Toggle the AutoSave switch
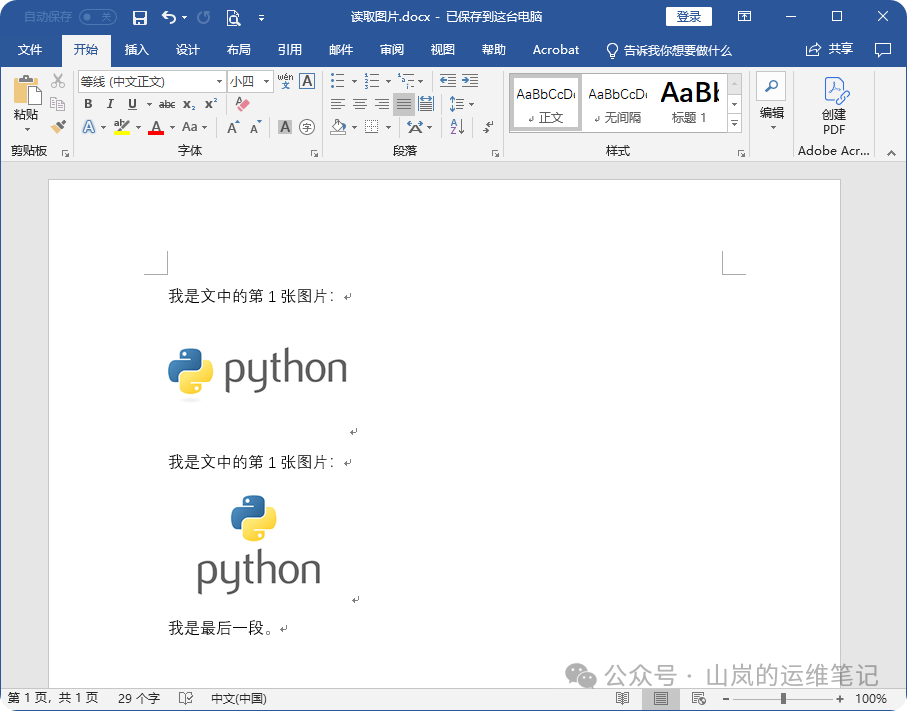 tap(98, 17)
